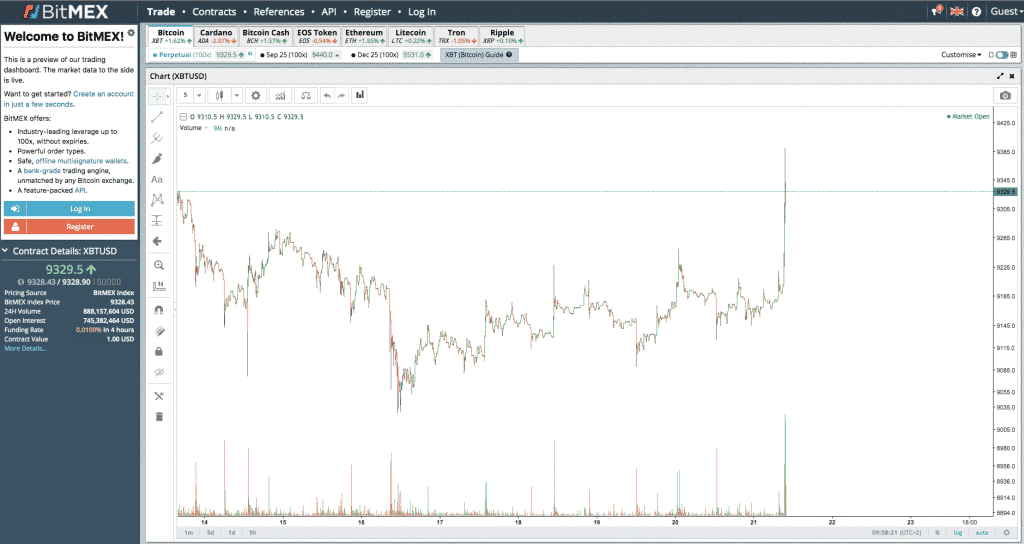Open the language flag selector
1024x544 pixels.
957,11
